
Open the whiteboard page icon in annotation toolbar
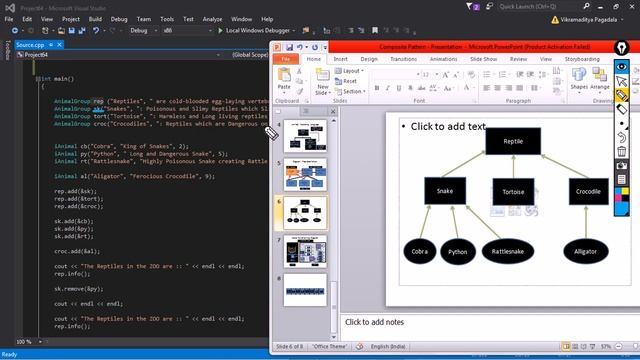coord(621,179)
